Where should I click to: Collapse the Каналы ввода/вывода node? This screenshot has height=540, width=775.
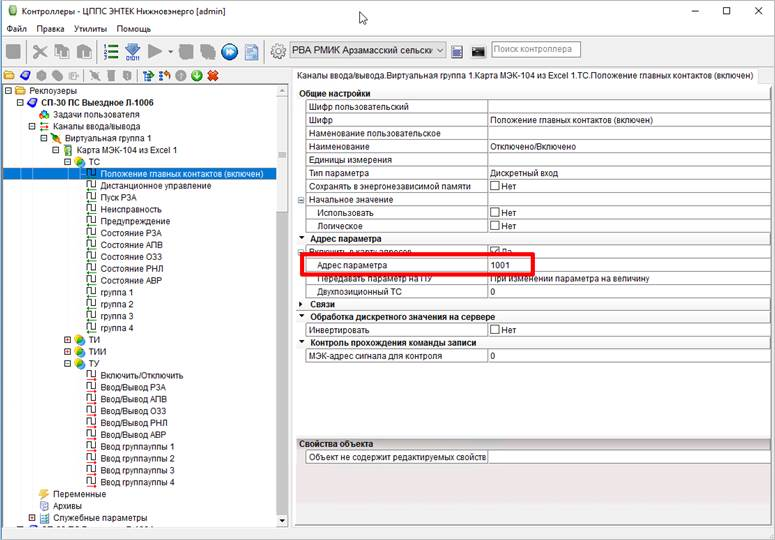click(32, 126)
